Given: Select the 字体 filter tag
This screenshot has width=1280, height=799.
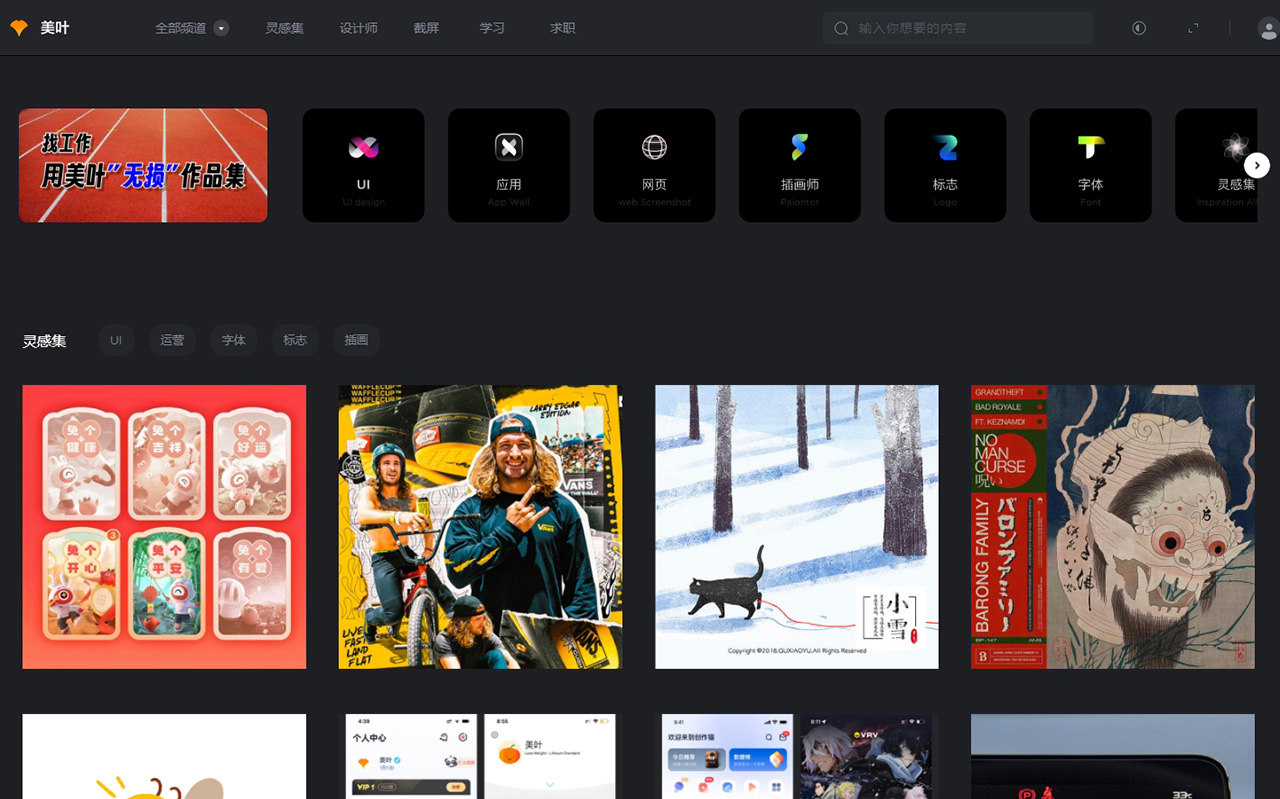Looking at the screenshot, I should click(233, 340).
